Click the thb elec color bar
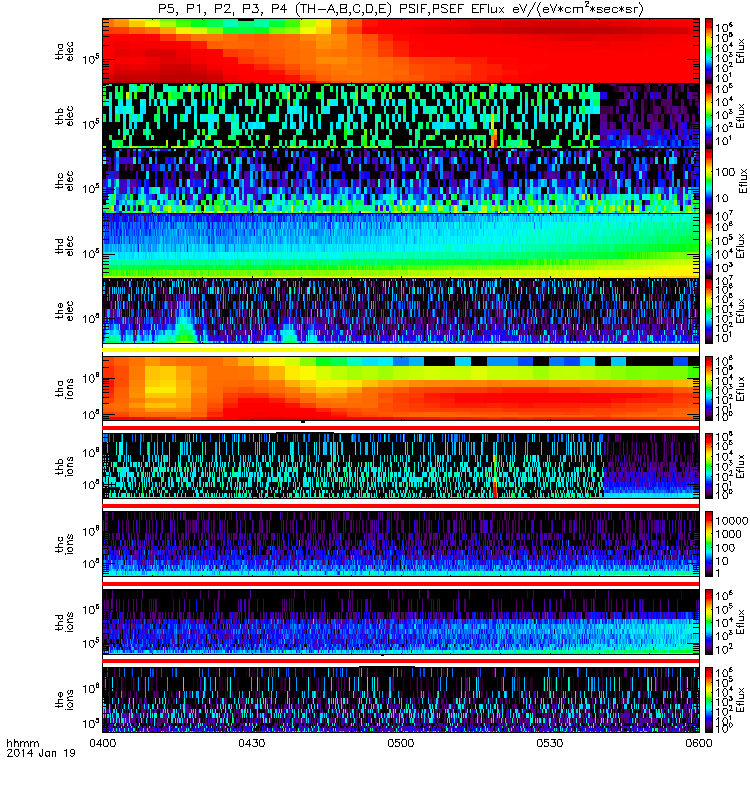Viewport: 750px width, 800px height. (709, 116)
